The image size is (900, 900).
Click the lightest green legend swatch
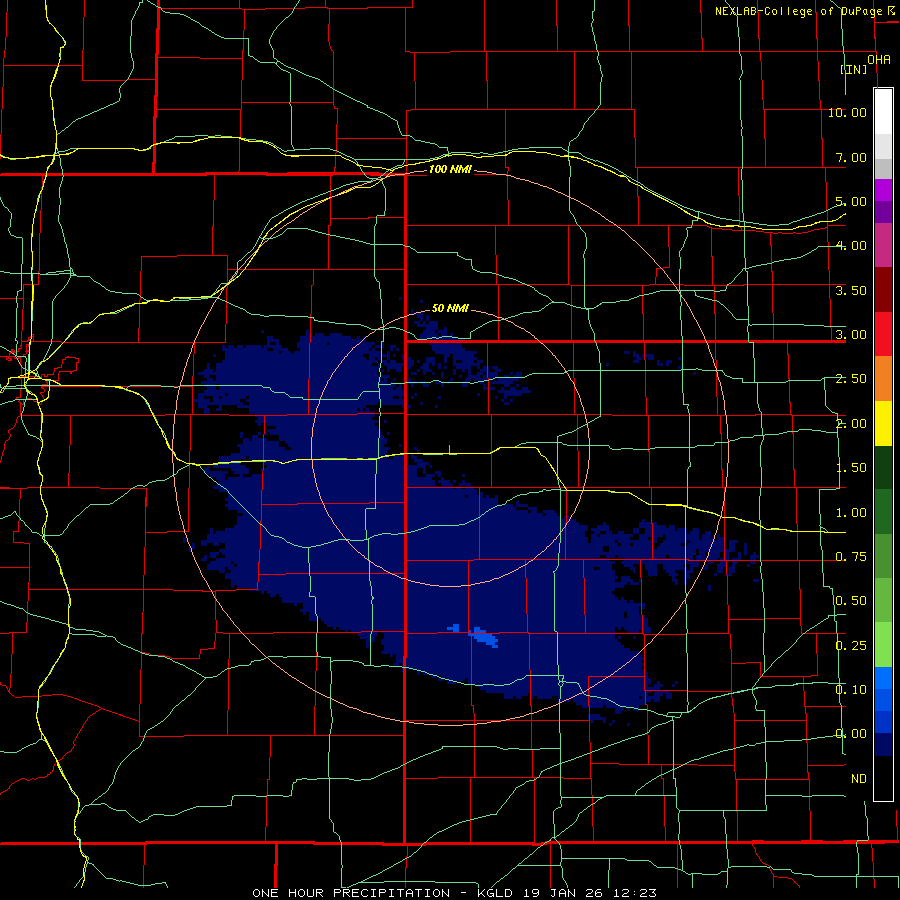click(883, 645)
